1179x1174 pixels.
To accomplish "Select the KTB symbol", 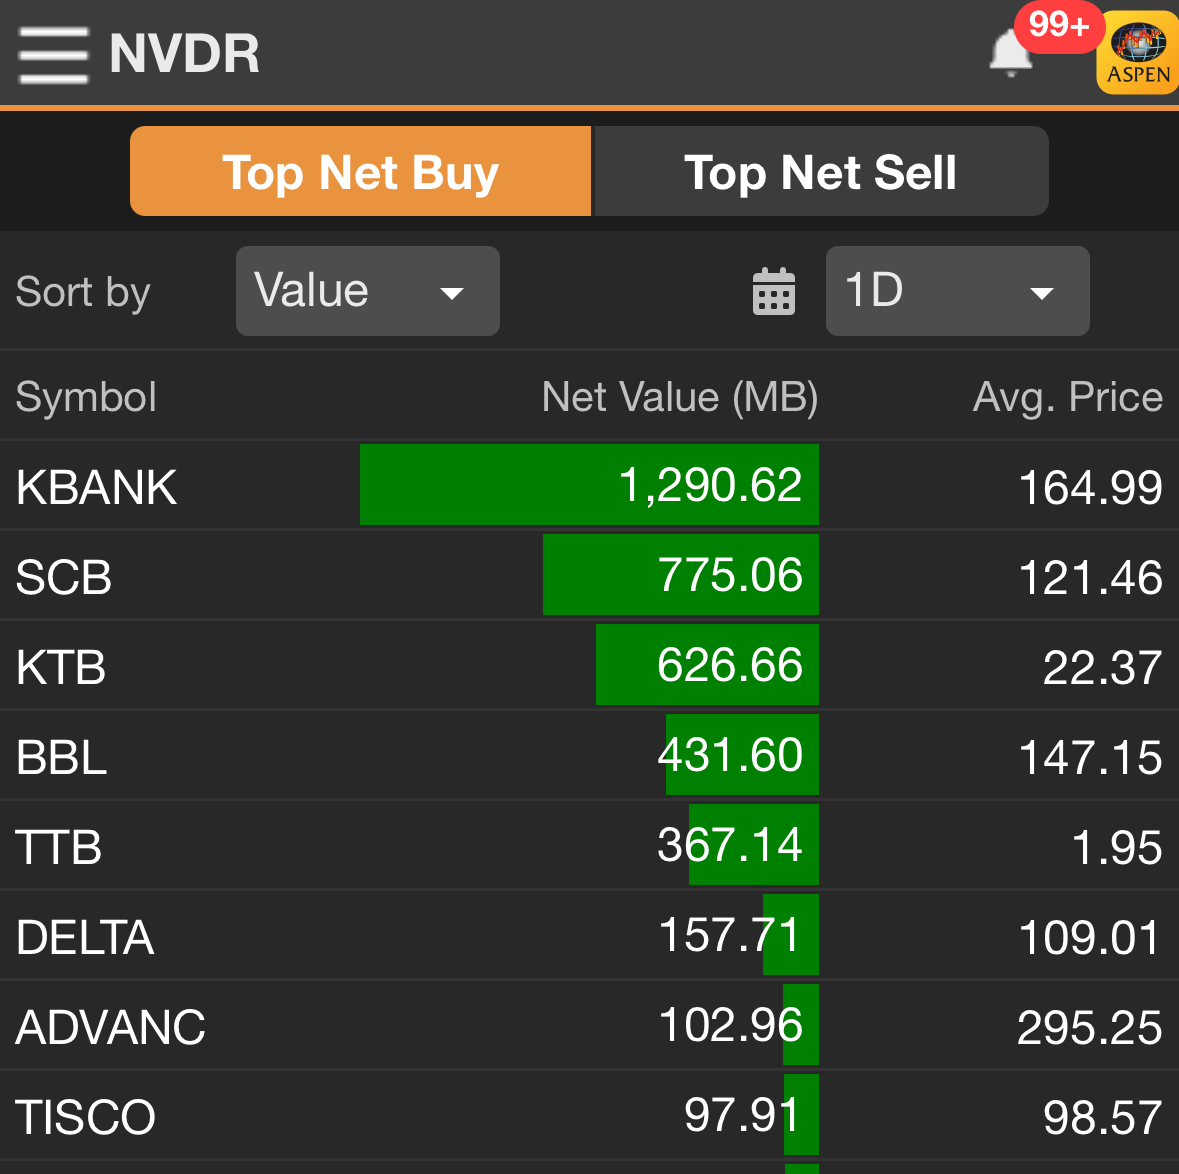I will tap(61, 667).
